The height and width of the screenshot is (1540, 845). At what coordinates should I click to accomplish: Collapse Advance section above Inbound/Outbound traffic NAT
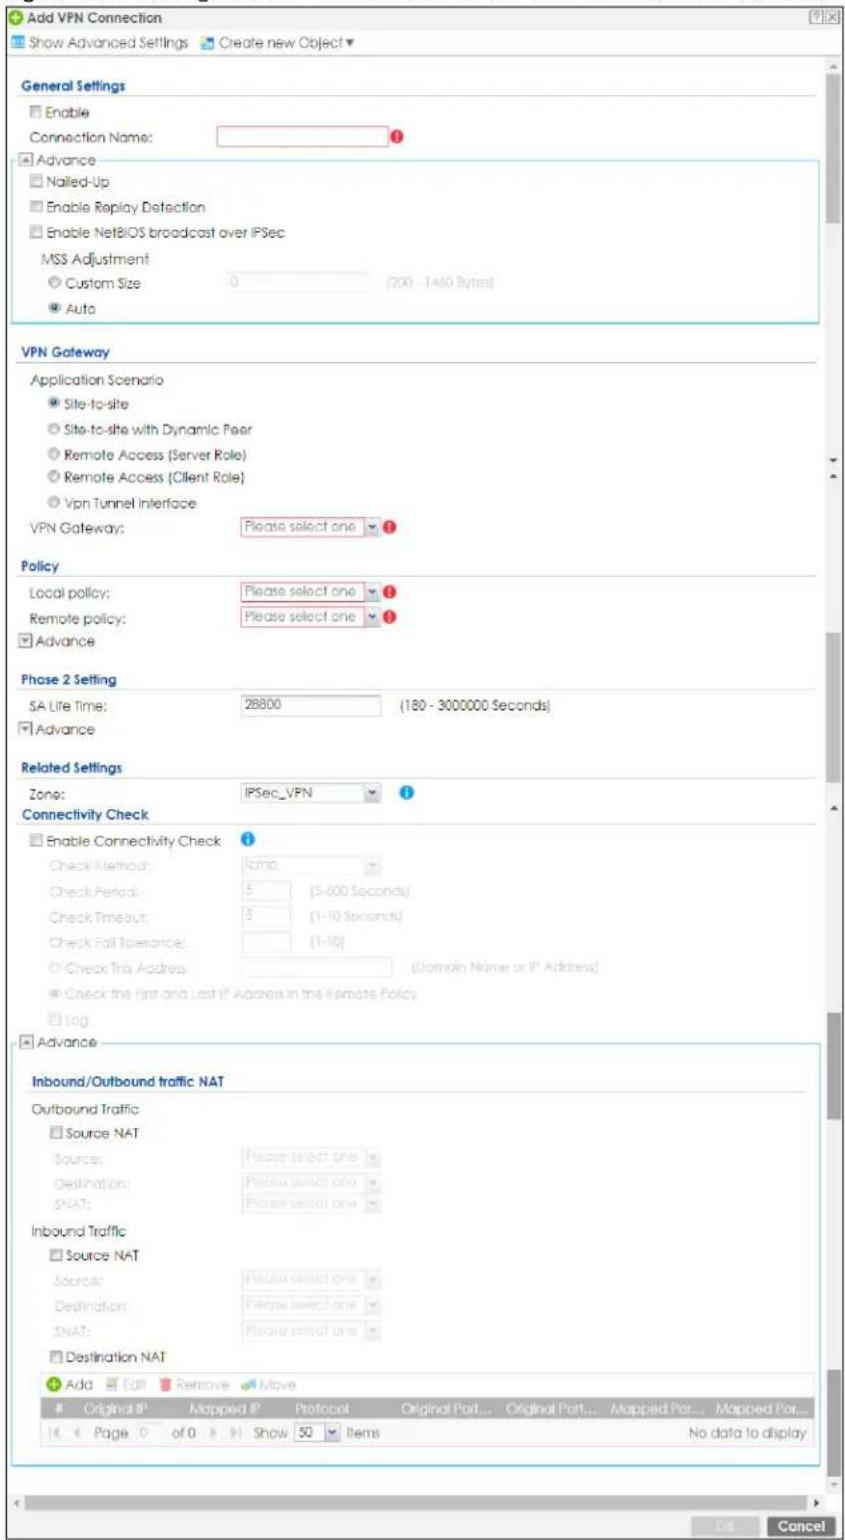(25, 1042)
